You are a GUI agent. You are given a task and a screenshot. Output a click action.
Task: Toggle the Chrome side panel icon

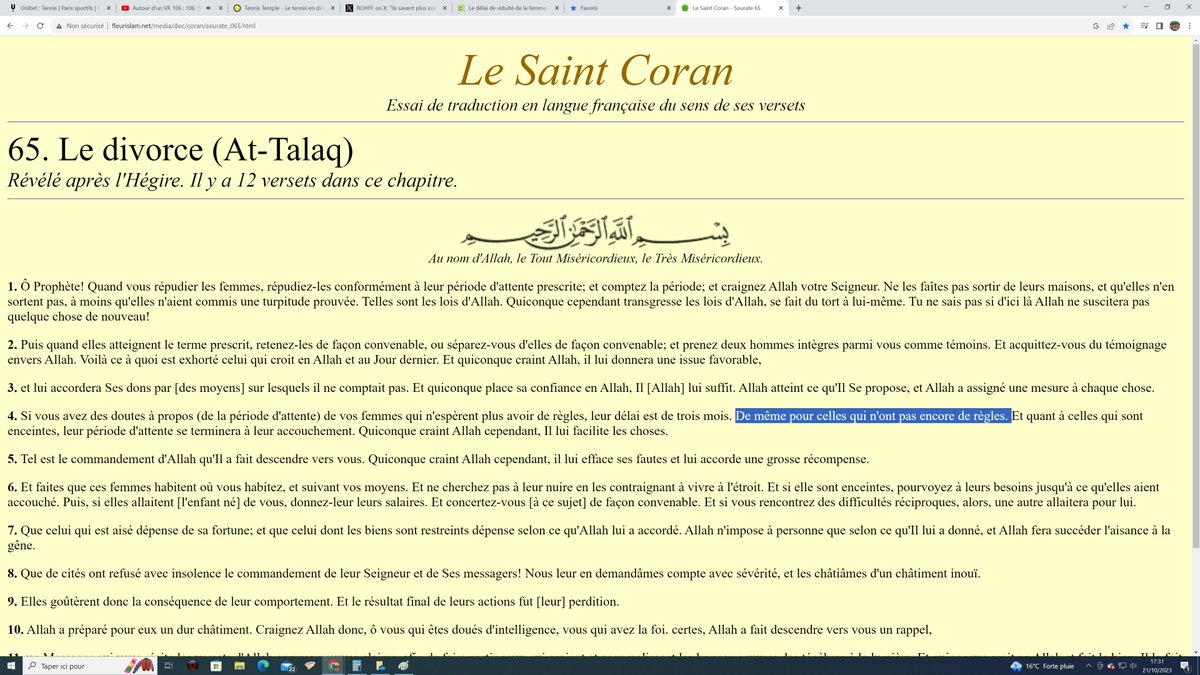1159,25
